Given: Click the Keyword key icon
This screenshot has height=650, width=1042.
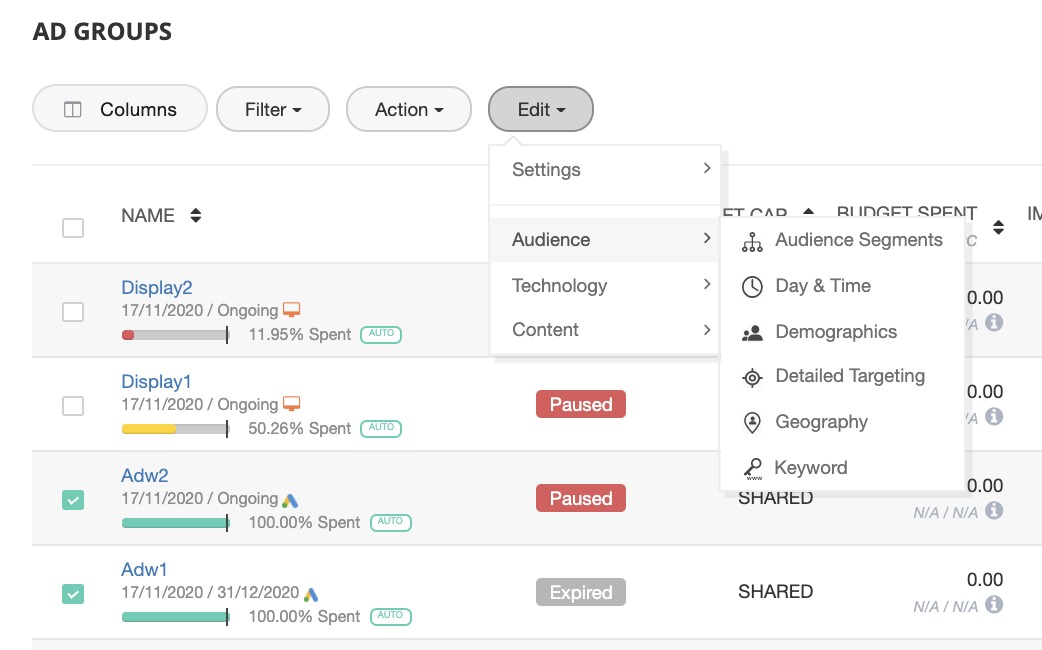Looking at the screenshot, I should coord(752,468).
